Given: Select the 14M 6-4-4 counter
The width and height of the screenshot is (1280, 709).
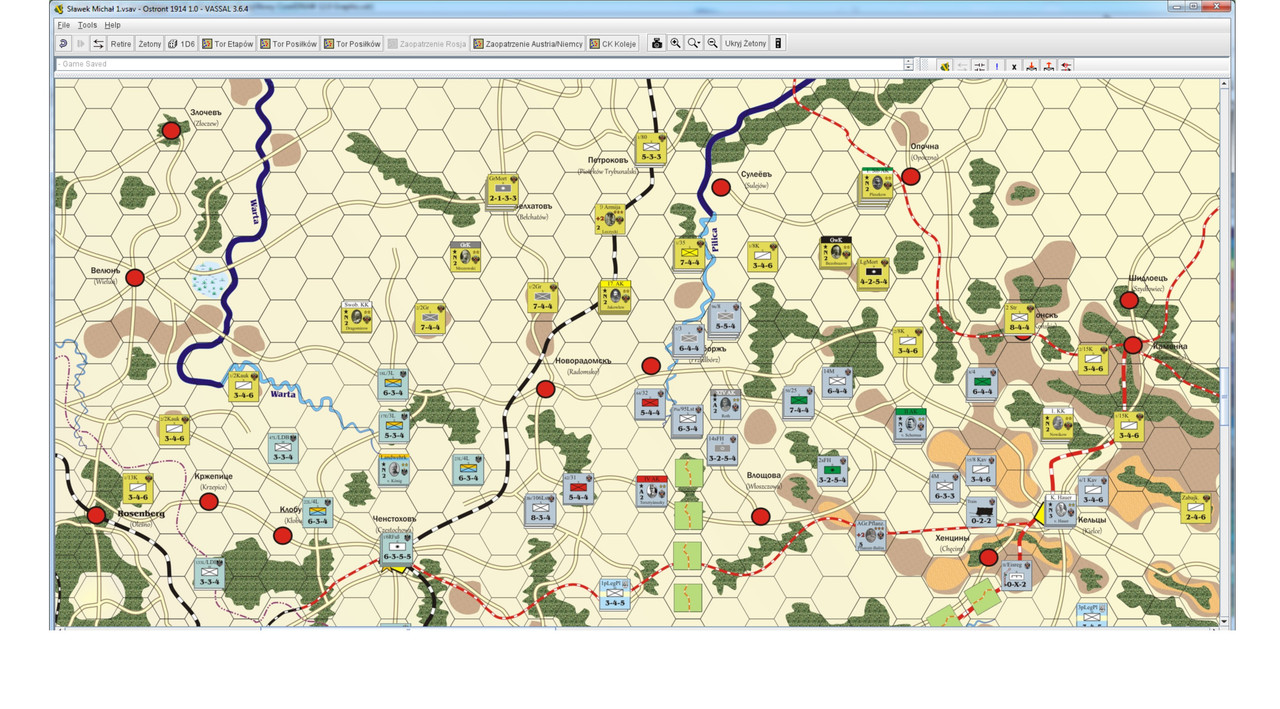Looking at the screenshot, I should (x=836, y=383).
